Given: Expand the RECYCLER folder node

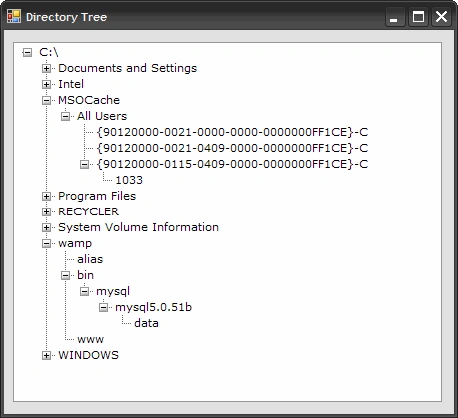Looking at the screenshot, I should 46,212.
